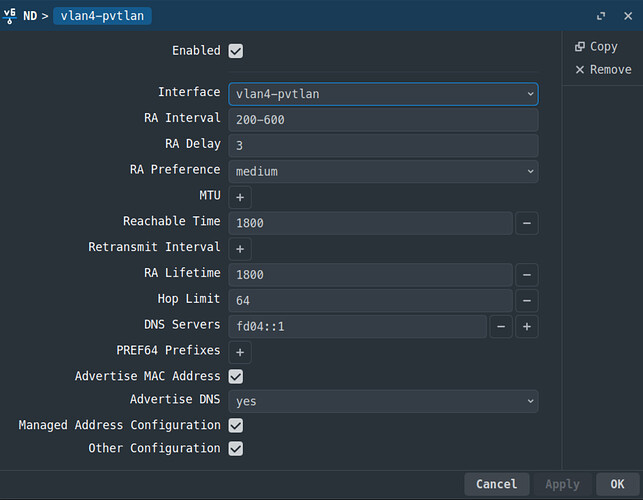Add an MTU value with plus icon

click(240, 197)
